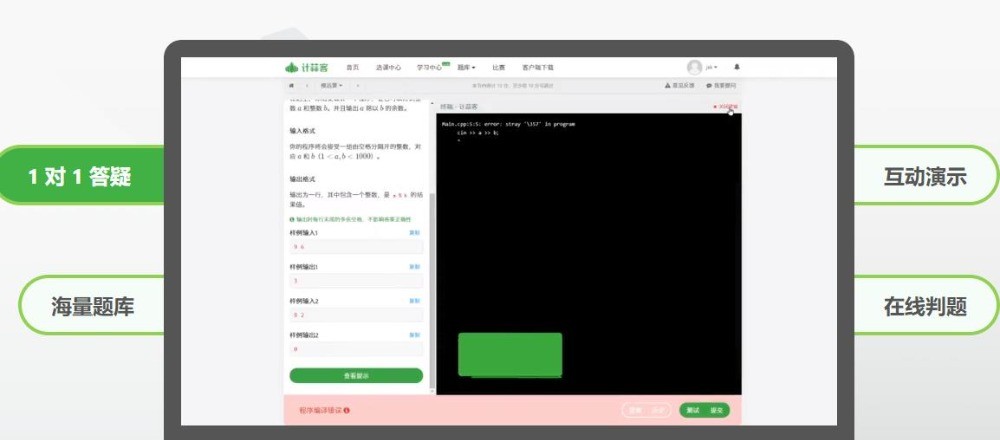Click the green rectangle in terminal

pyautogui.click(x=510, y=355)
